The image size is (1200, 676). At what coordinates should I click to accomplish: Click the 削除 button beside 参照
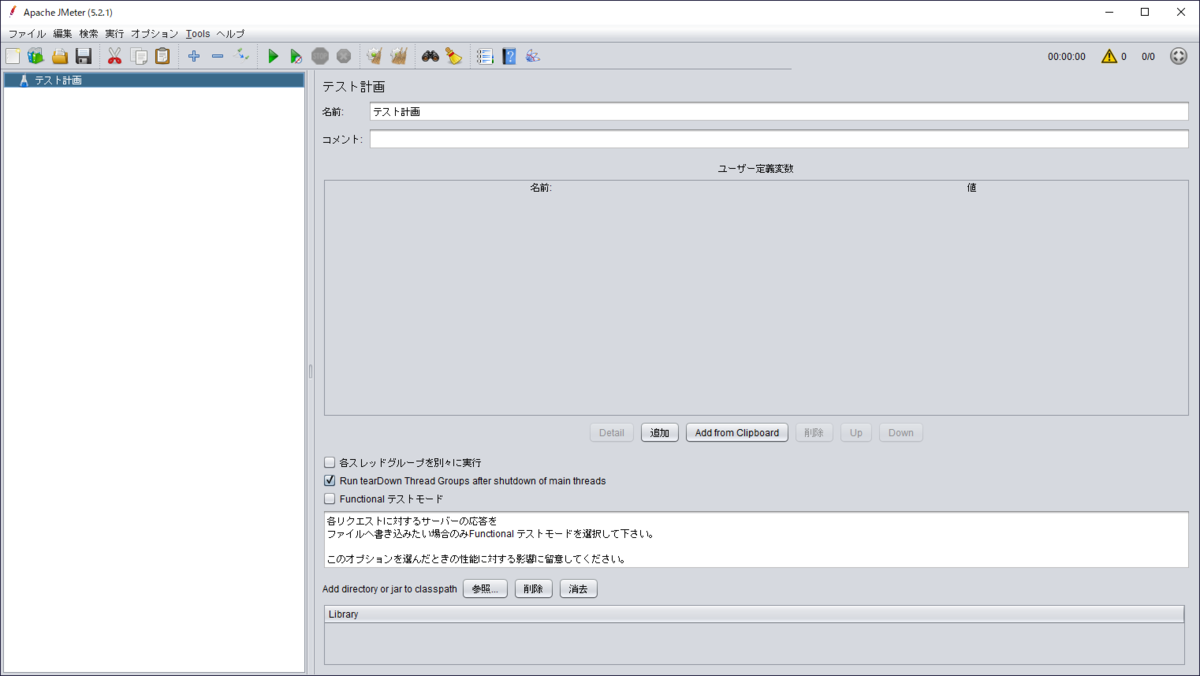534,589
